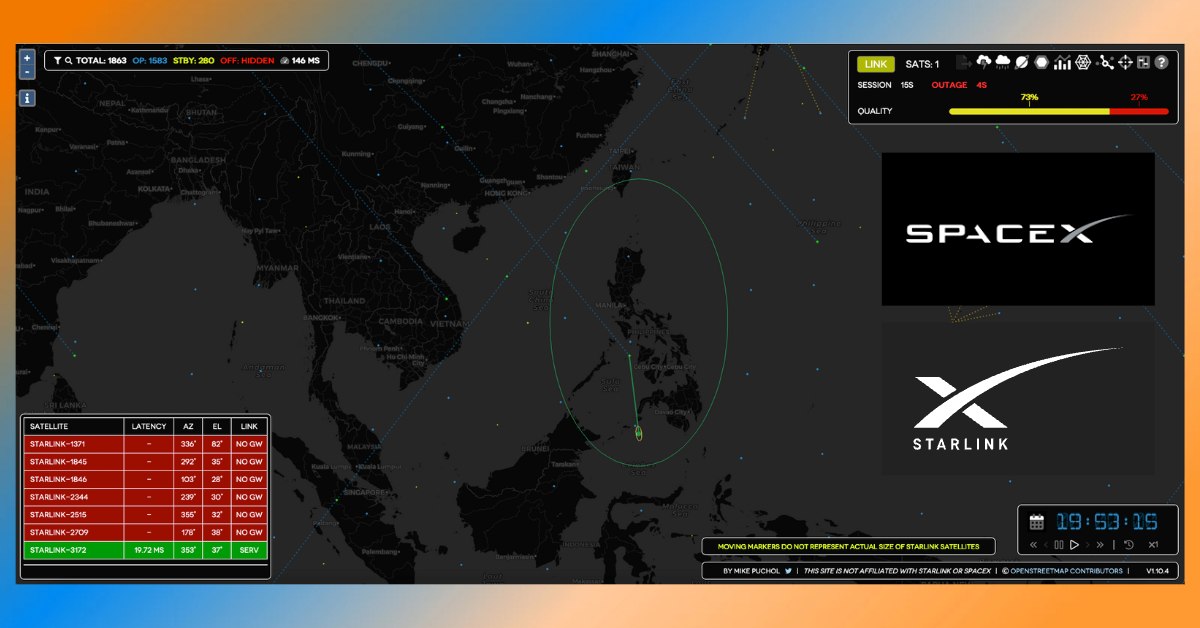Viewport: 1200px width, 628px height.
Task: Click the 146 MS latency readout
Action: [x=306, y=61]
